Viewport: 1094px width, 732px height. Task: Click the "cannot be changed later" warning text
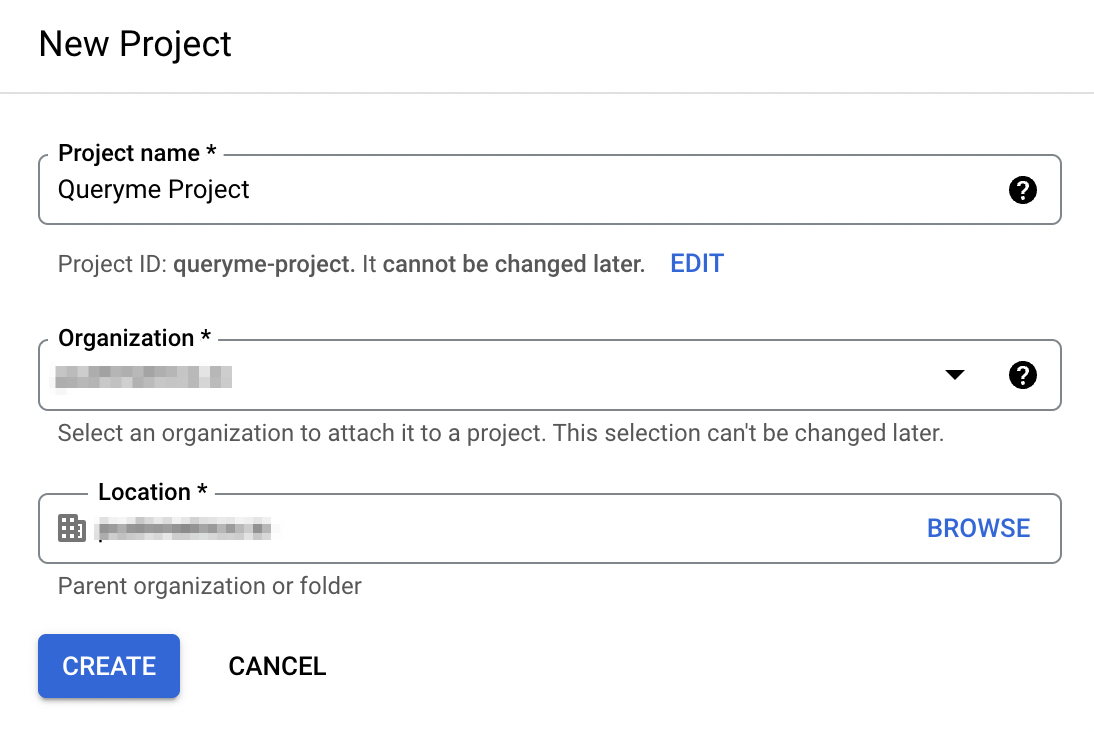[x=513, y=264]
